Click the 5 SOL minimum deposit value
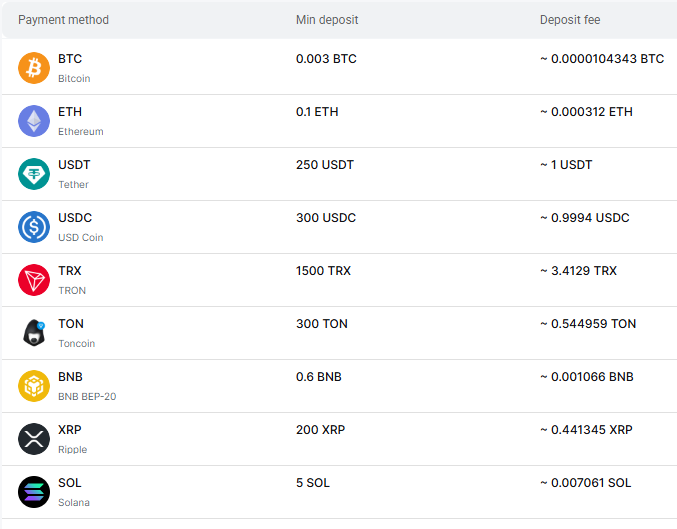 click(313, 483)
